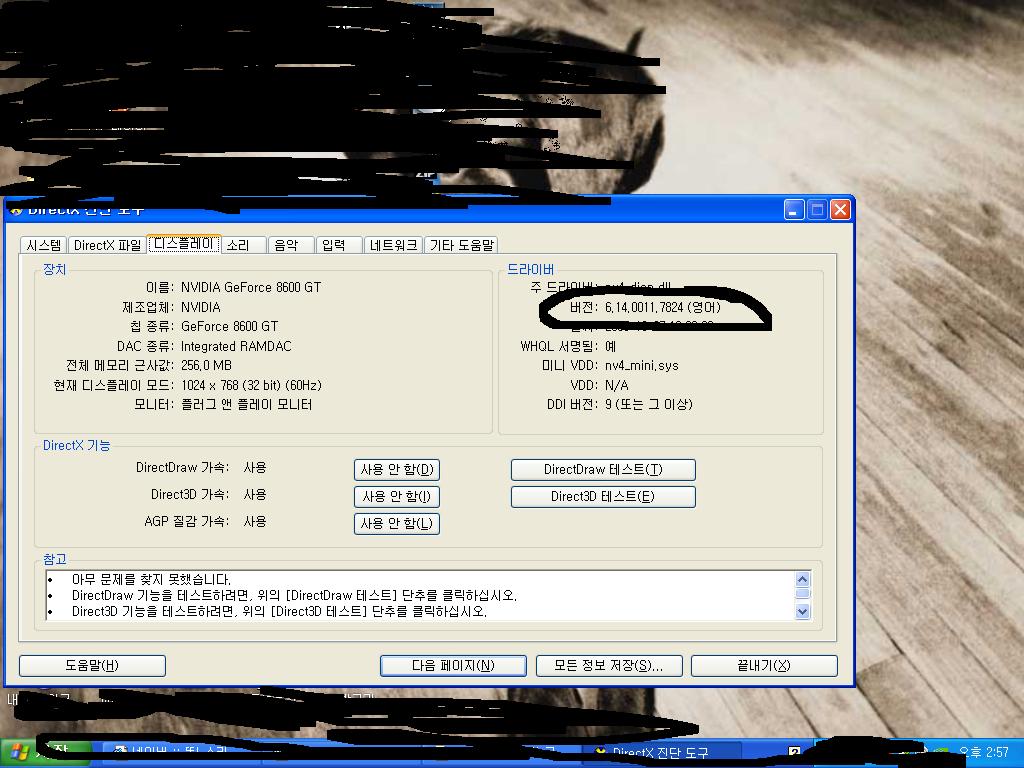The width and height of the screenshot is (1024, 768).
Task: Open the 네트워크 tab
Action: pos(393,245)
